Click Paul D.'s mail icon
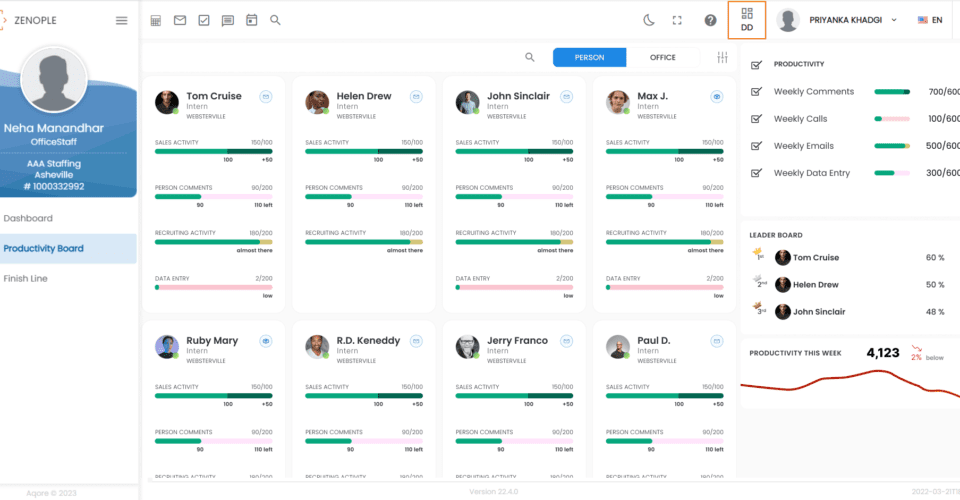This screenshot has height=500, width=960. tap(717, 341)
